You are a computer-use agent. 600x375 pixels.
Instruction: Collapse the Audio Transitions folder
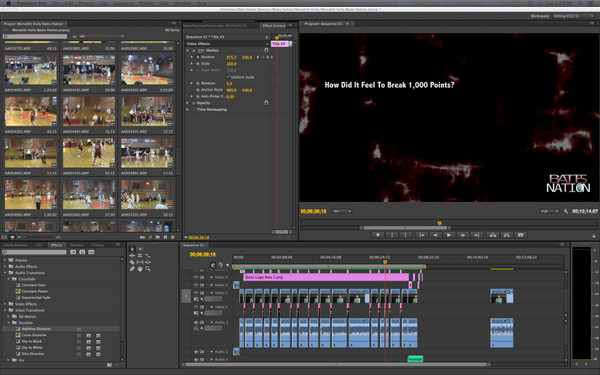click(5, 272)
